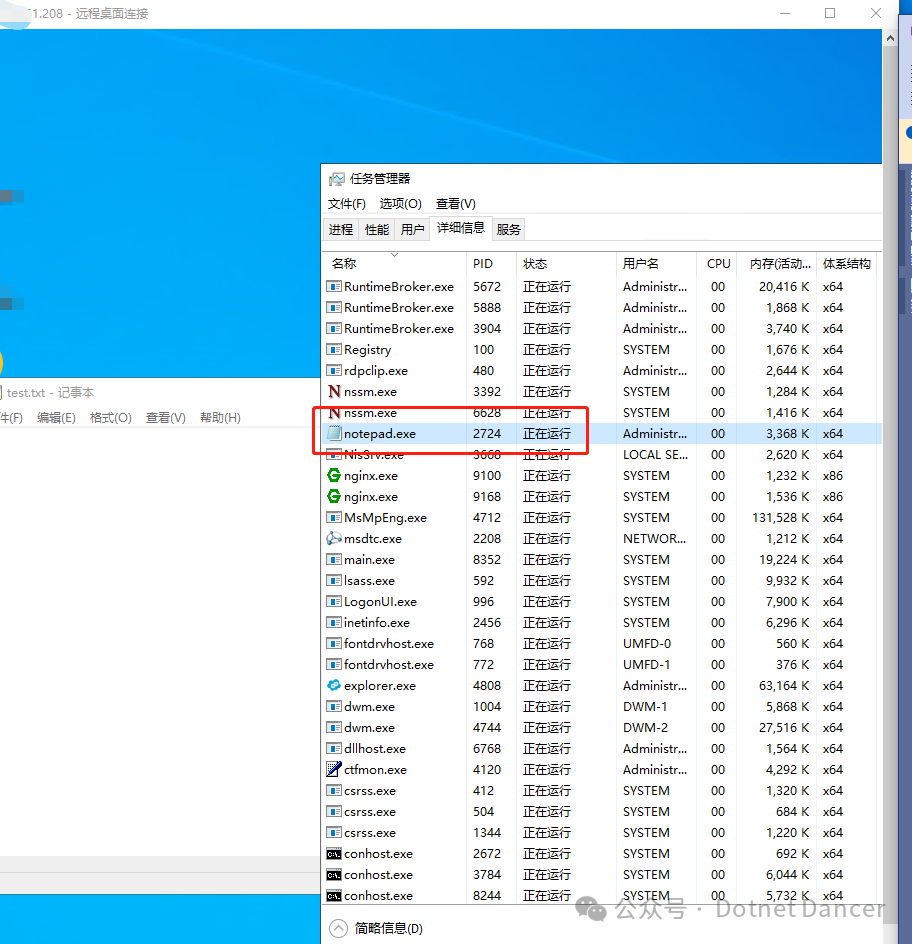Click the sort arrow on the 名称 column
The image size is (912, 944).
393,253
